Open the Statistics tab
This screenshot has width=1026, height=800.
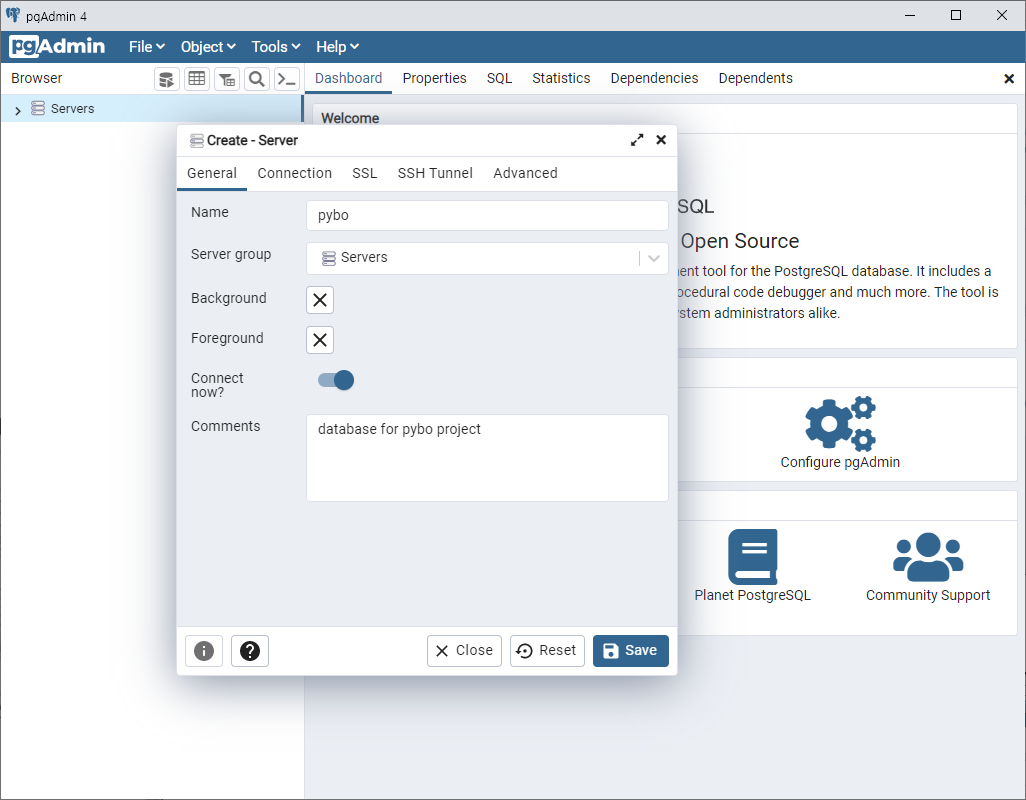[561, 78]
